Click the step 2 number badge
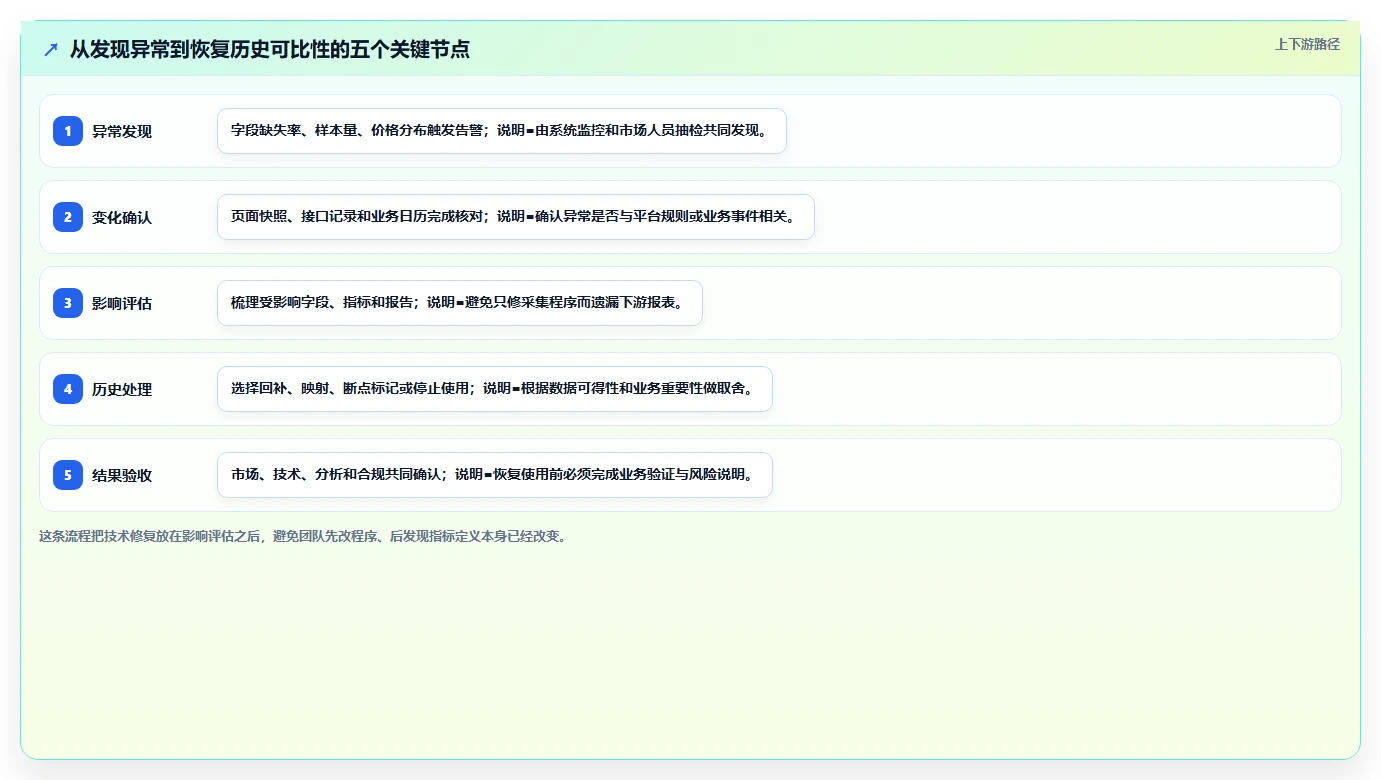The height and width of the screenshot is (780, 1381). click(x=68, y=217)
